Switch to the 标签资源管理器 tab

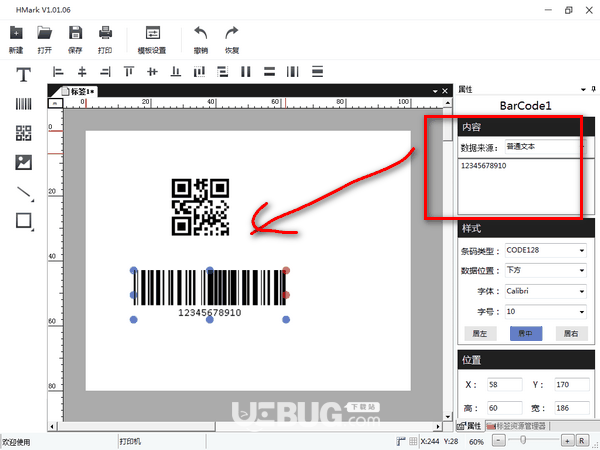pyautogui.click(x=517, y=426)
